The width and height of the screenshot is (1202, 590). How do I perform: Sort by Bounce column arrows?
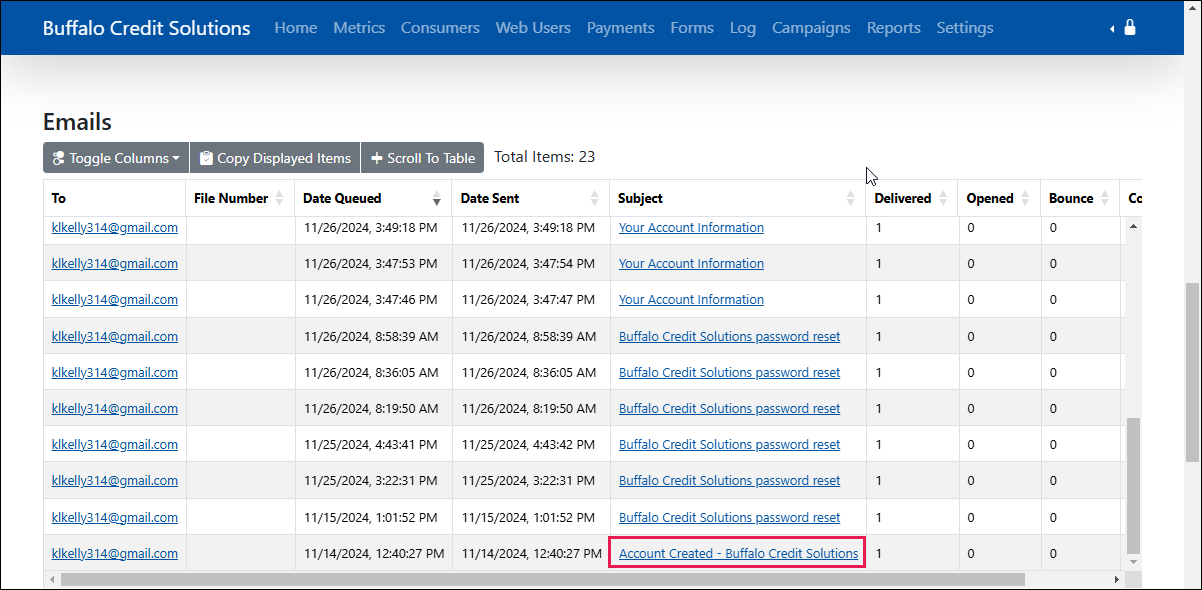1104,198
